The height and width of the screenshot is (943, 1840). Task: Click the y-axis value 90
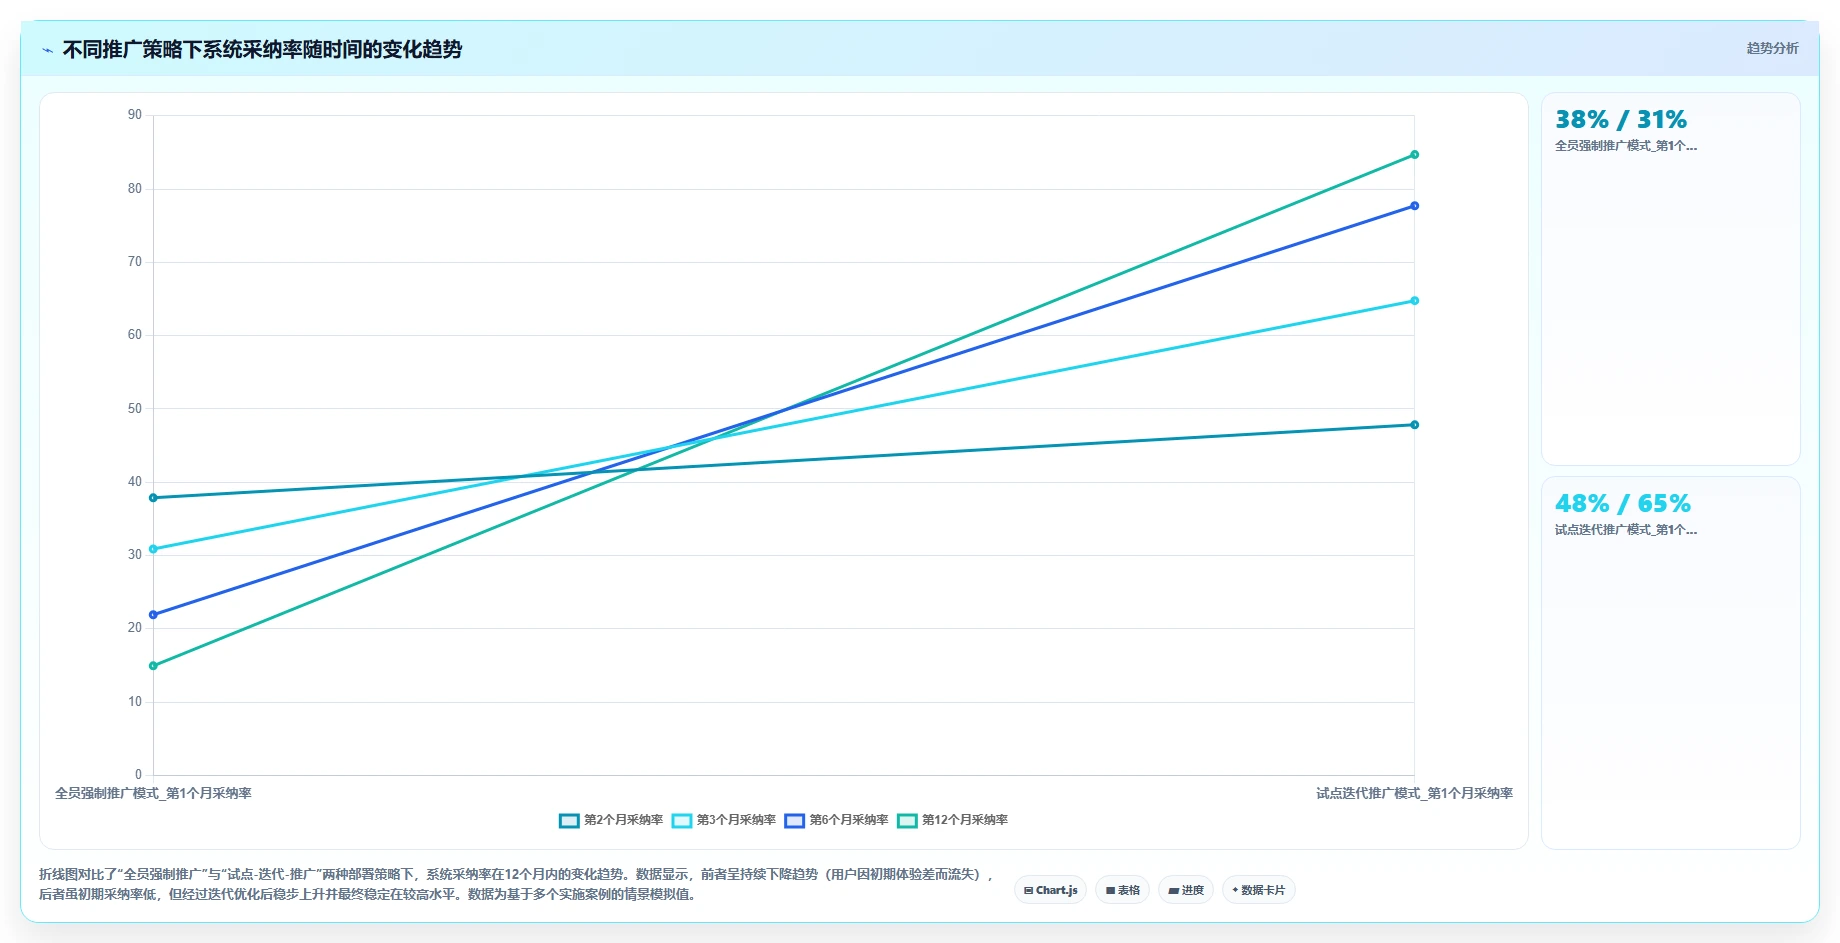coord(135,115)
